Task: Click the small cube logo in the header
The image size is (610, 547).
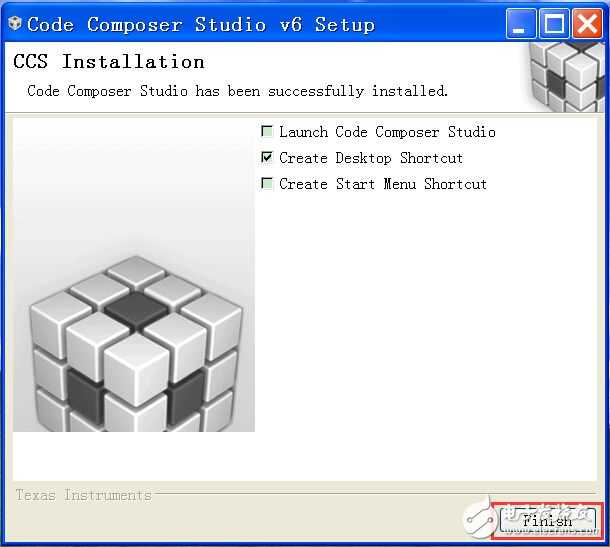Action: click(x=566, y=77)
